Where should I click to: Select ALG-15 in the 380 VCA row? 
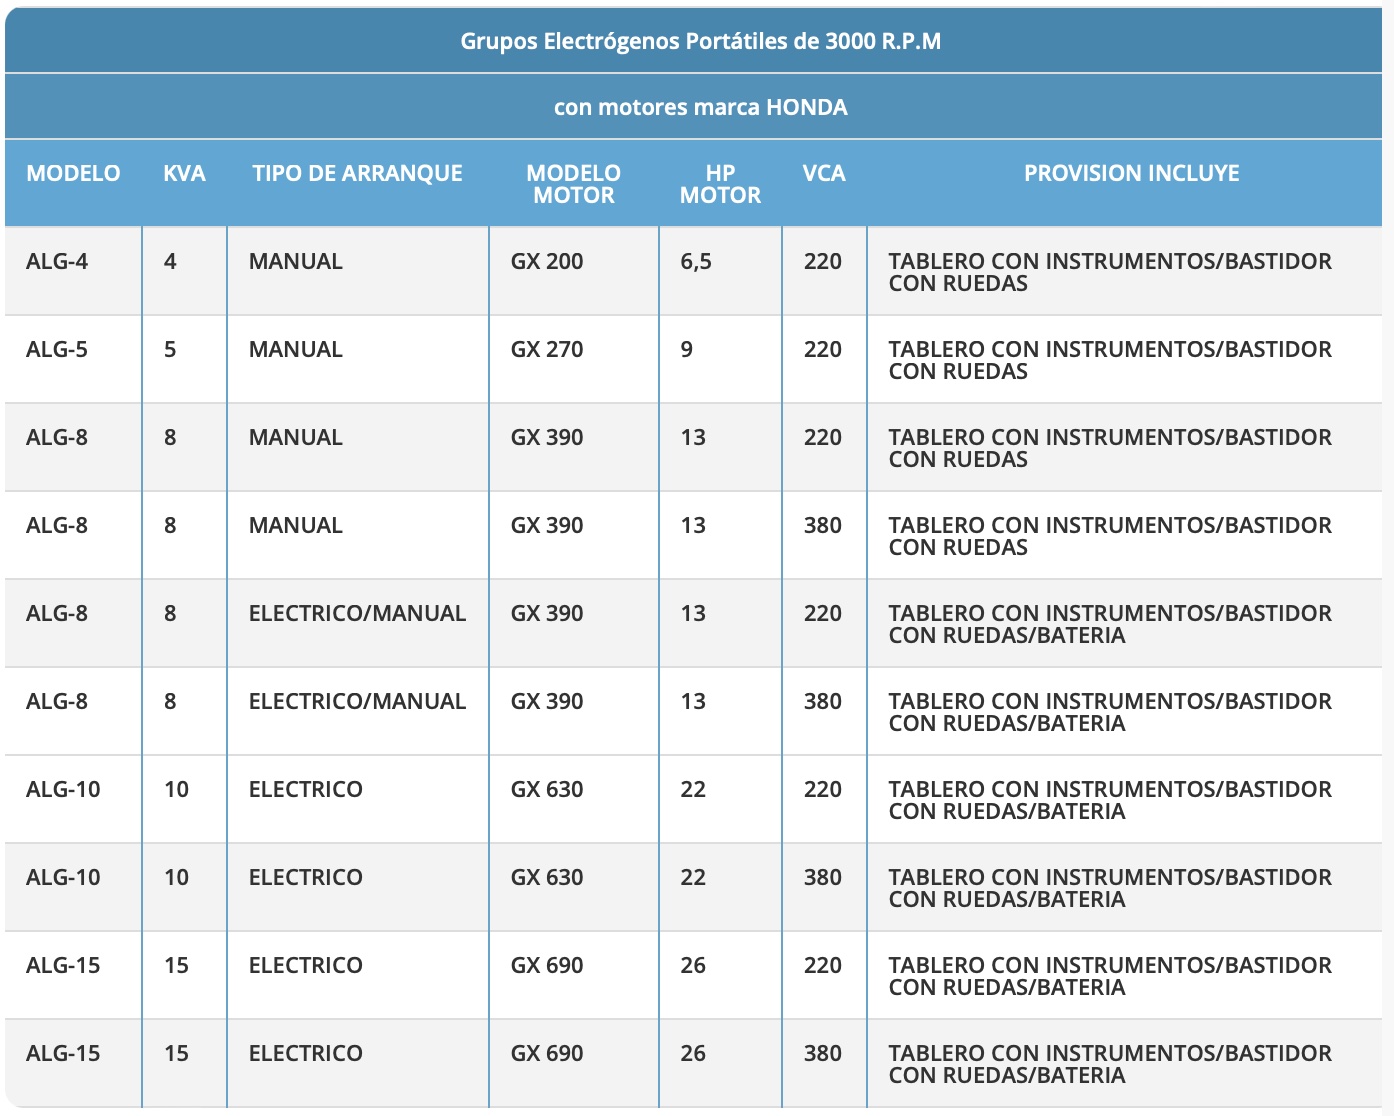tap(63, 1053)
